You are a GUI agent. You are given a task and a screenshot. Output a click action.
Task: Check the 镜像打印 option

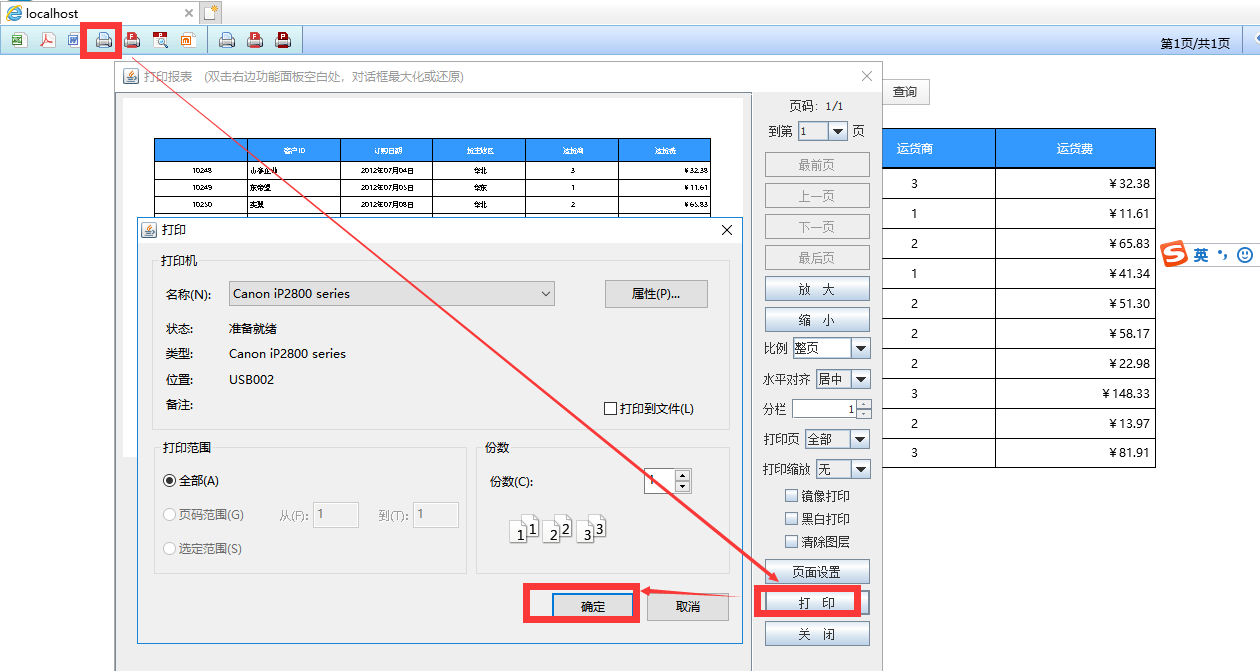click(x=792, y=496)
